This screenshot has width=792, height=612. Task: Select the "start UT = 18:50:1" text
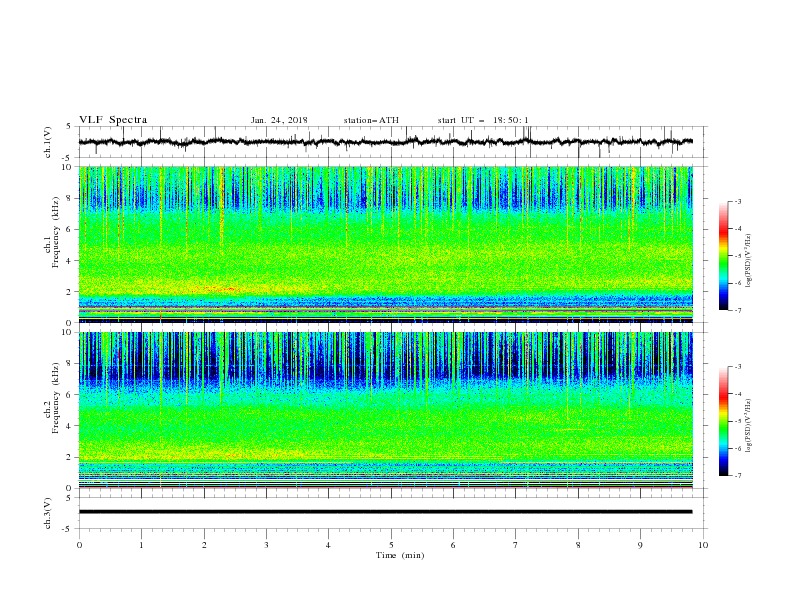[483, 120]
